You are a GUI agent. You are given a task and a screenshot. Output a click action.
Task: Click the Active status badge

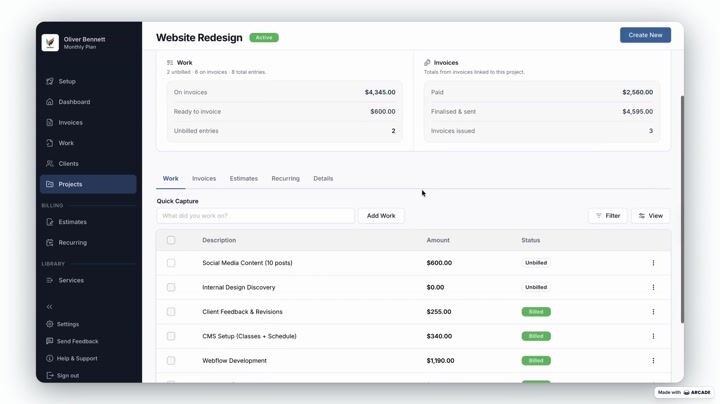tap(264, 38)
